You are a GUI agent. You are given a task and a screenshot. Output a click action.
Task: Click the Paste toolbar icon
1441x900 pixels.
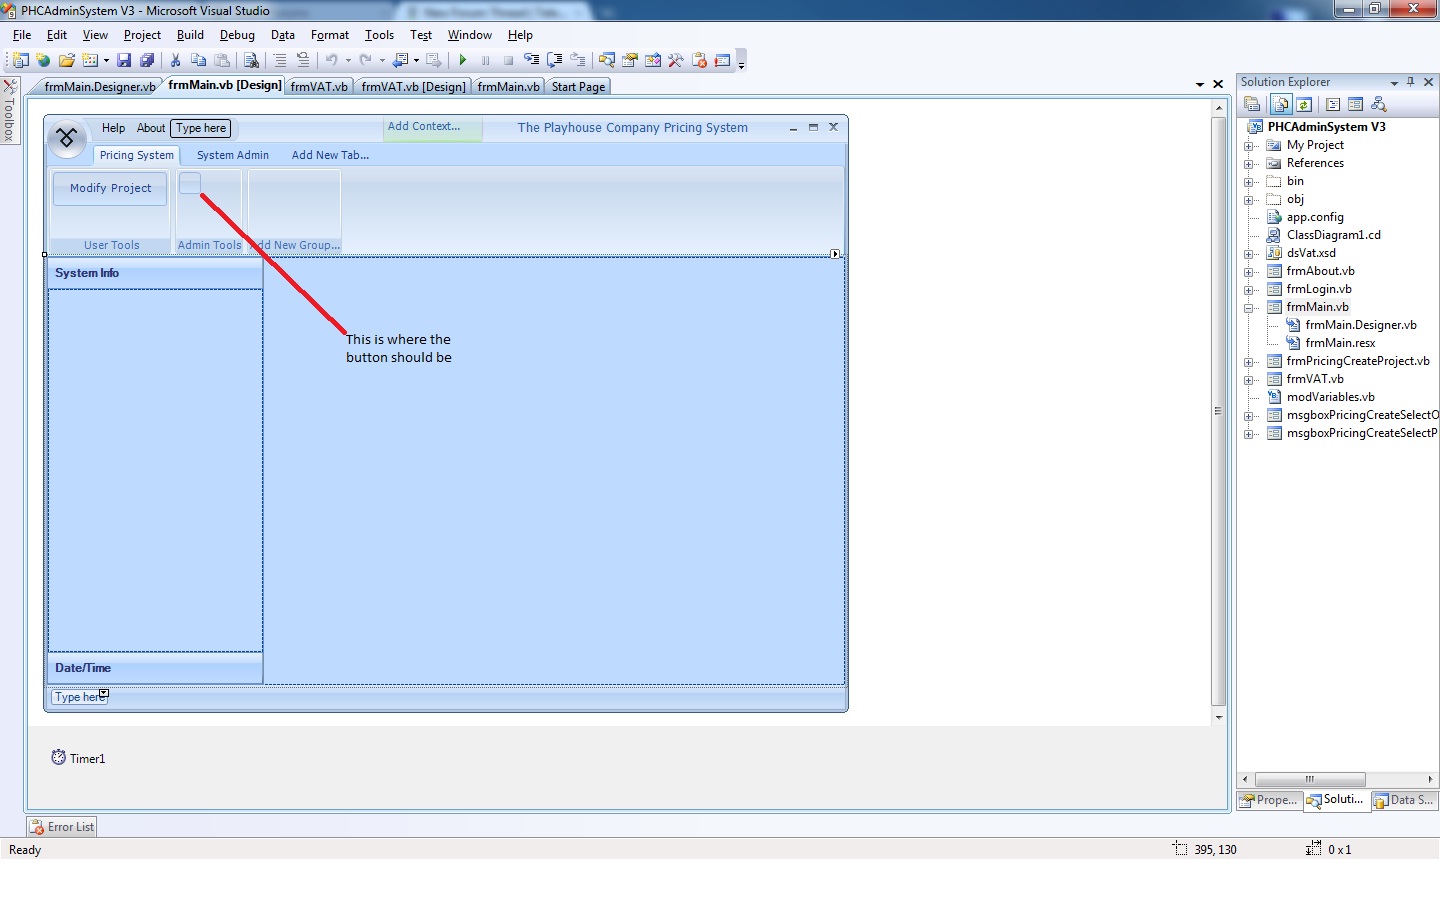pos(222,60)
